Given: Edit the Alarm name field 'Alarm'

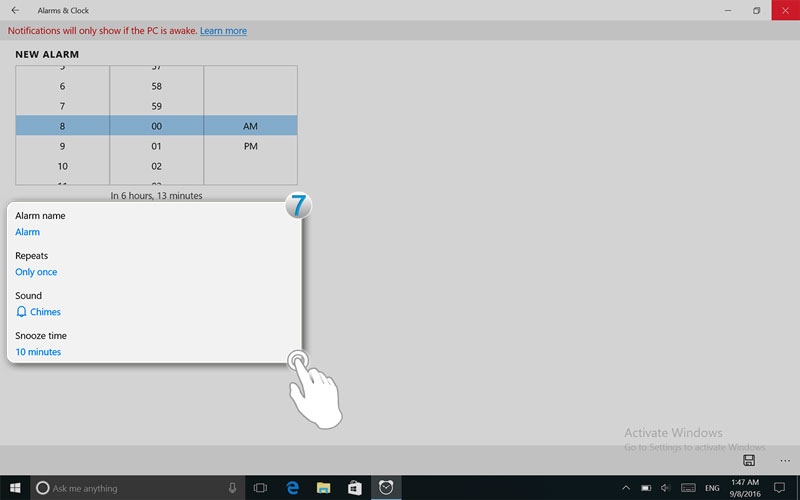Looking at the screenshot, I should pos(28,232).
